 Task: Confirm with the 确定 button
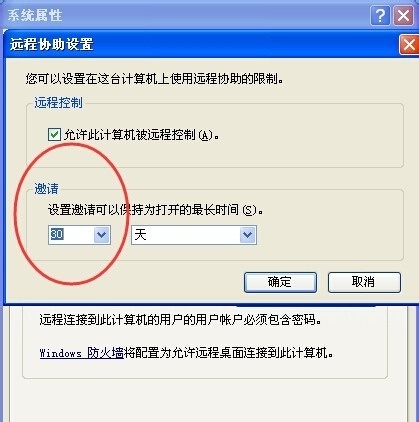tap(280, 282)
